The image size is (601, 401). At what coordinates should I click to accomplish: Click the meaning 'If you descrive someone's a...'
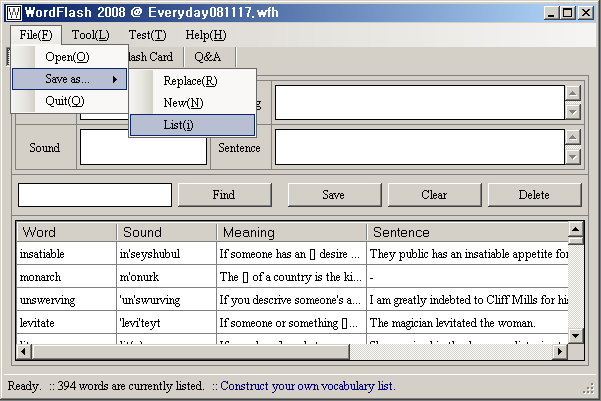point(290,300)
